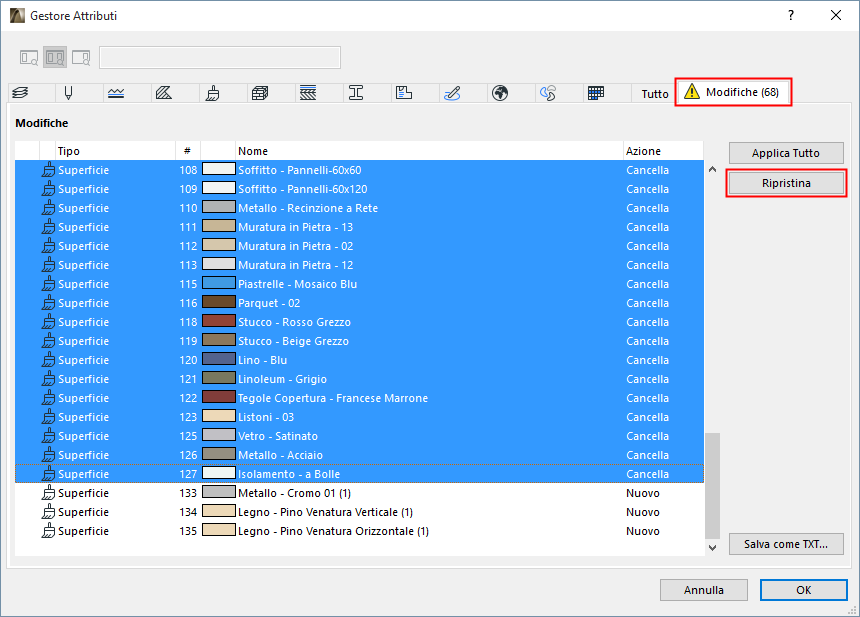The image size is (860, 617).
Task: Click the Linoleum - Grigio swatch
Action: pos(219,378)
